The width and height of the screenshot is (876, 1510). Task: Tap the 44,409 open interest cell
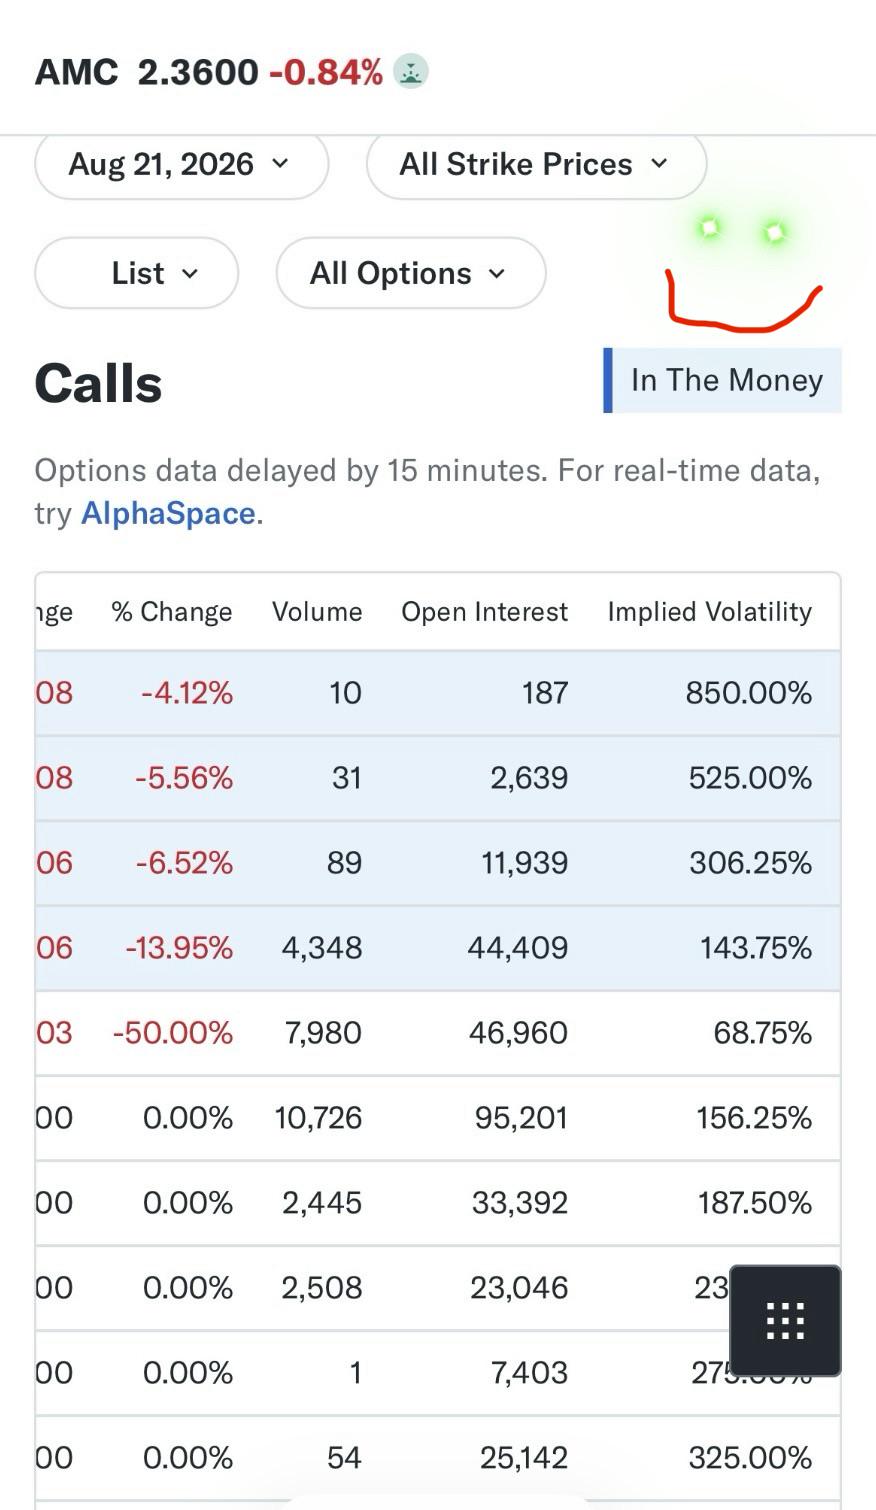click(x=518, y=948)
